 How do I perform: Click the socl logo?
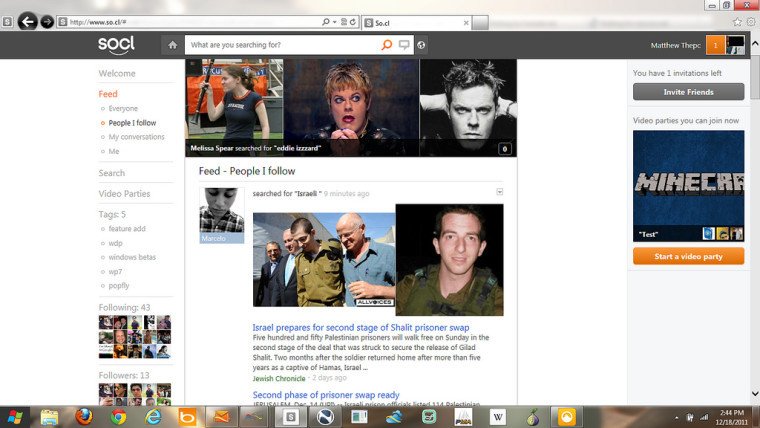(x=116, y=44)
